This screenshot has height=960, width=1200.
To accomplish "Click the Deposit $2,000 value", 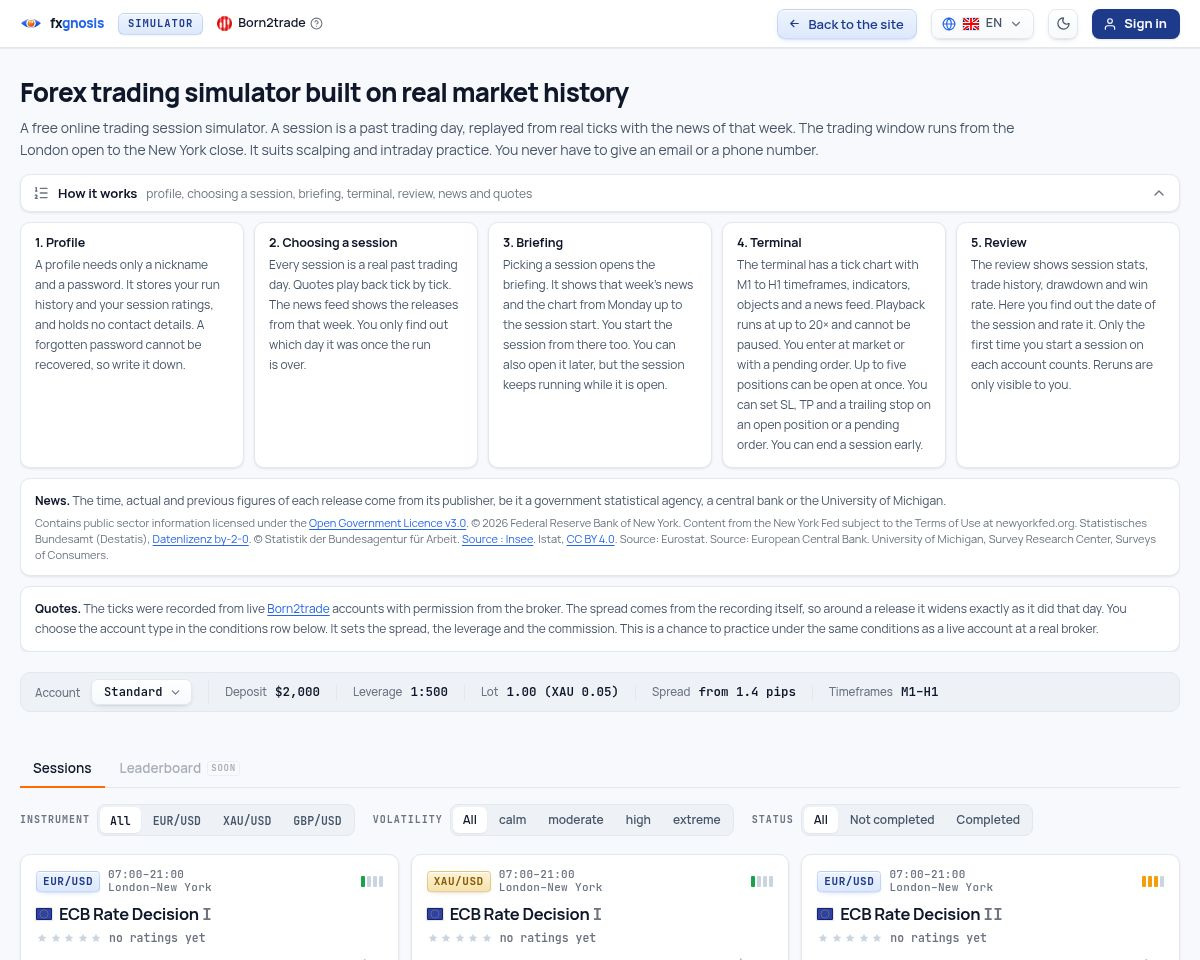I will tap(297, 692).
